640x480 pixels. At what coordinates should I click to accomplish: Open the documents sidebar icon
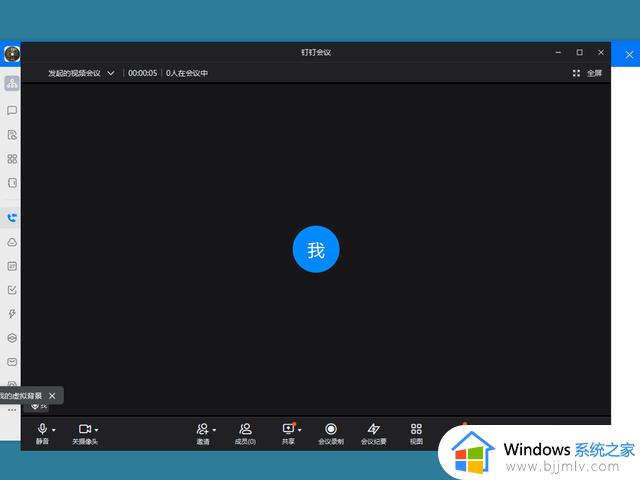pos(12,135)
